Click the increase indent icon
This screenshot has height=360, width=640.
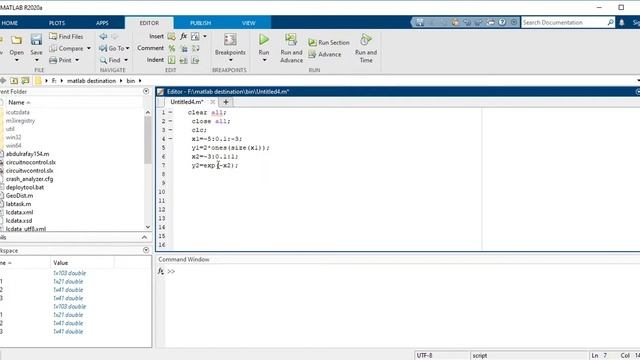(x=184, y=60)
